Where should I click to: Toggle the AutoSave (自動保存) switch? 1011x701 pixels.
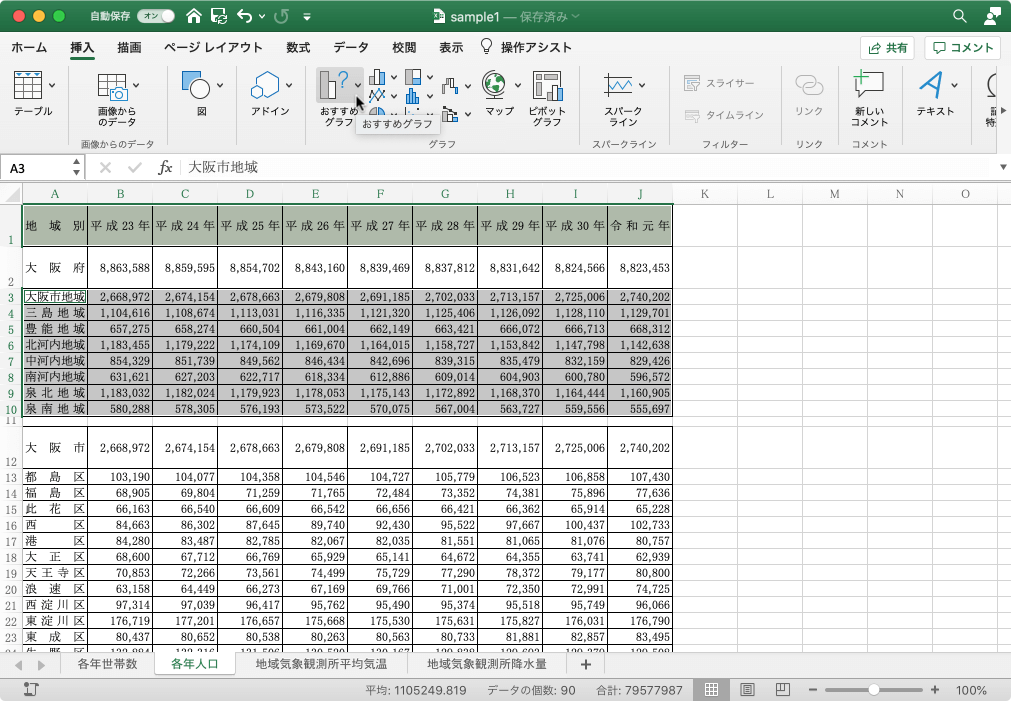155,16
